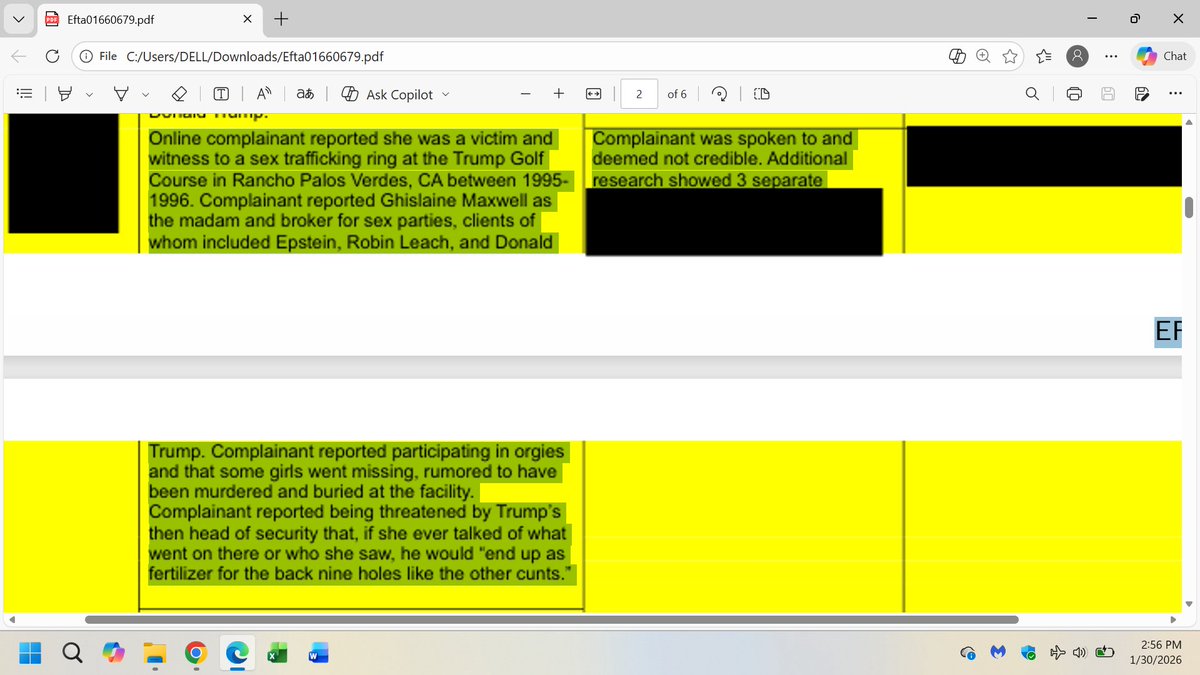Viewport: 1200px width, 675px height.
Task: Click the page number input box
Action: 638,94
